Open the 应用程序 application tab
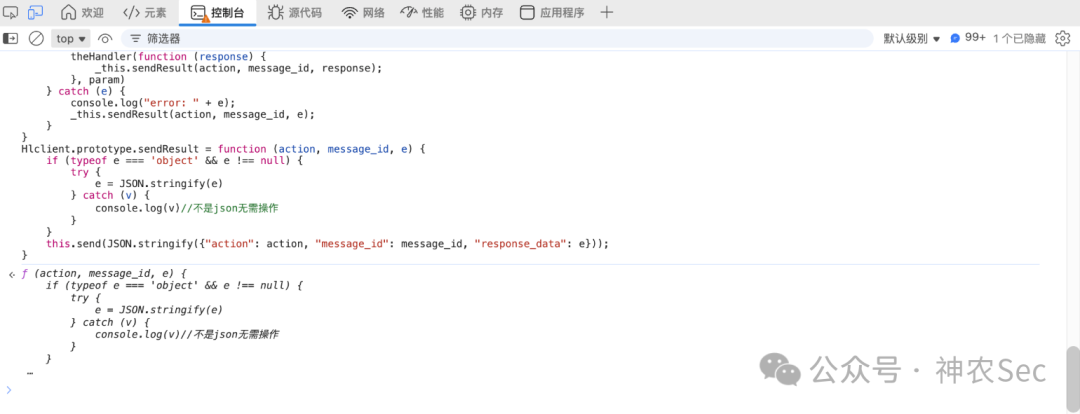The width and height of the screenshot is (1080, 414). (552, 12)
